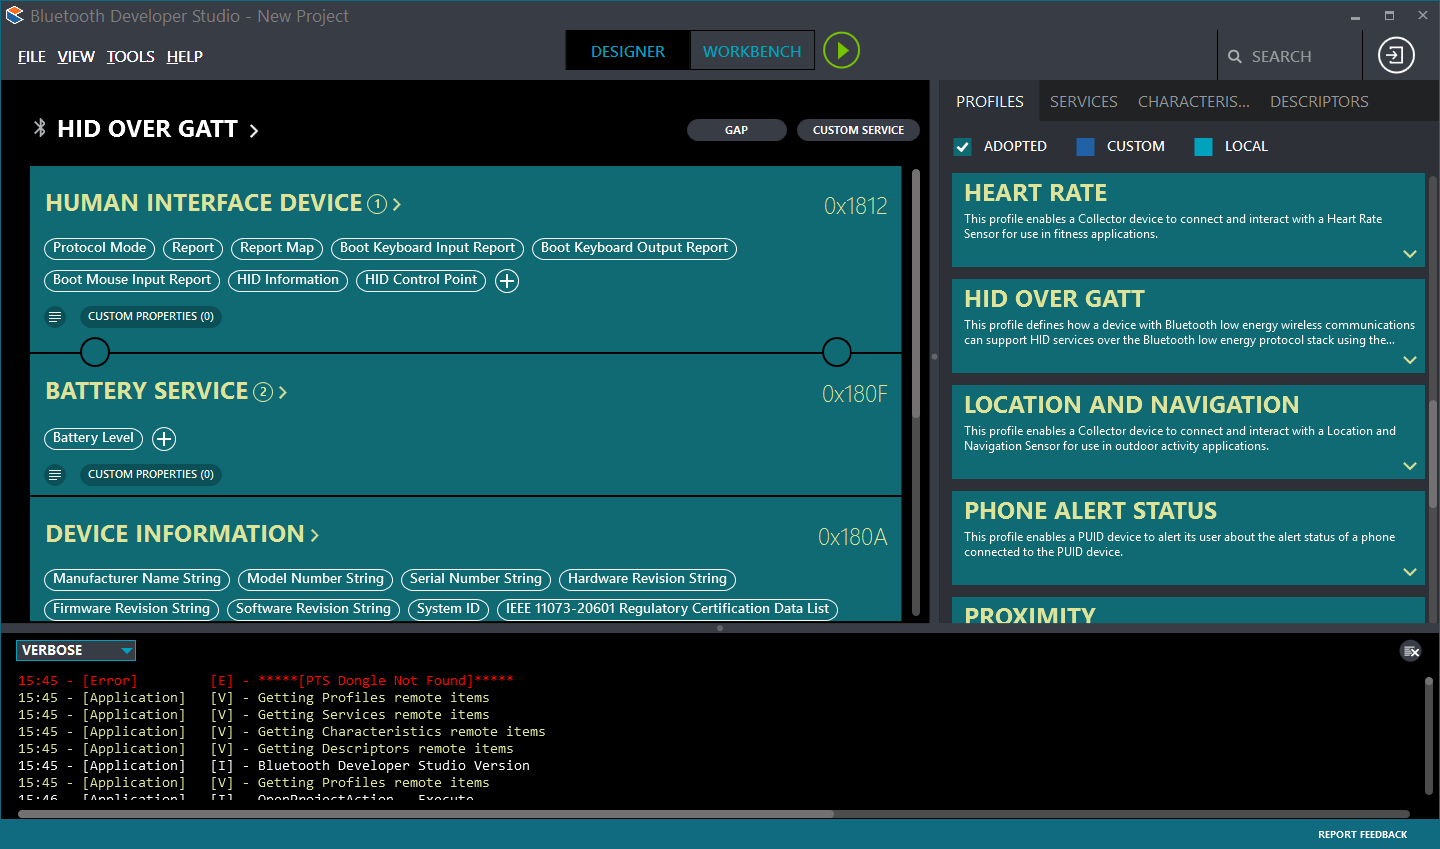The height and width of the screenshot is (849, 1440).
Task: Click the Bluetooth Developer Studio app logo
Action: tap(14, 15)
